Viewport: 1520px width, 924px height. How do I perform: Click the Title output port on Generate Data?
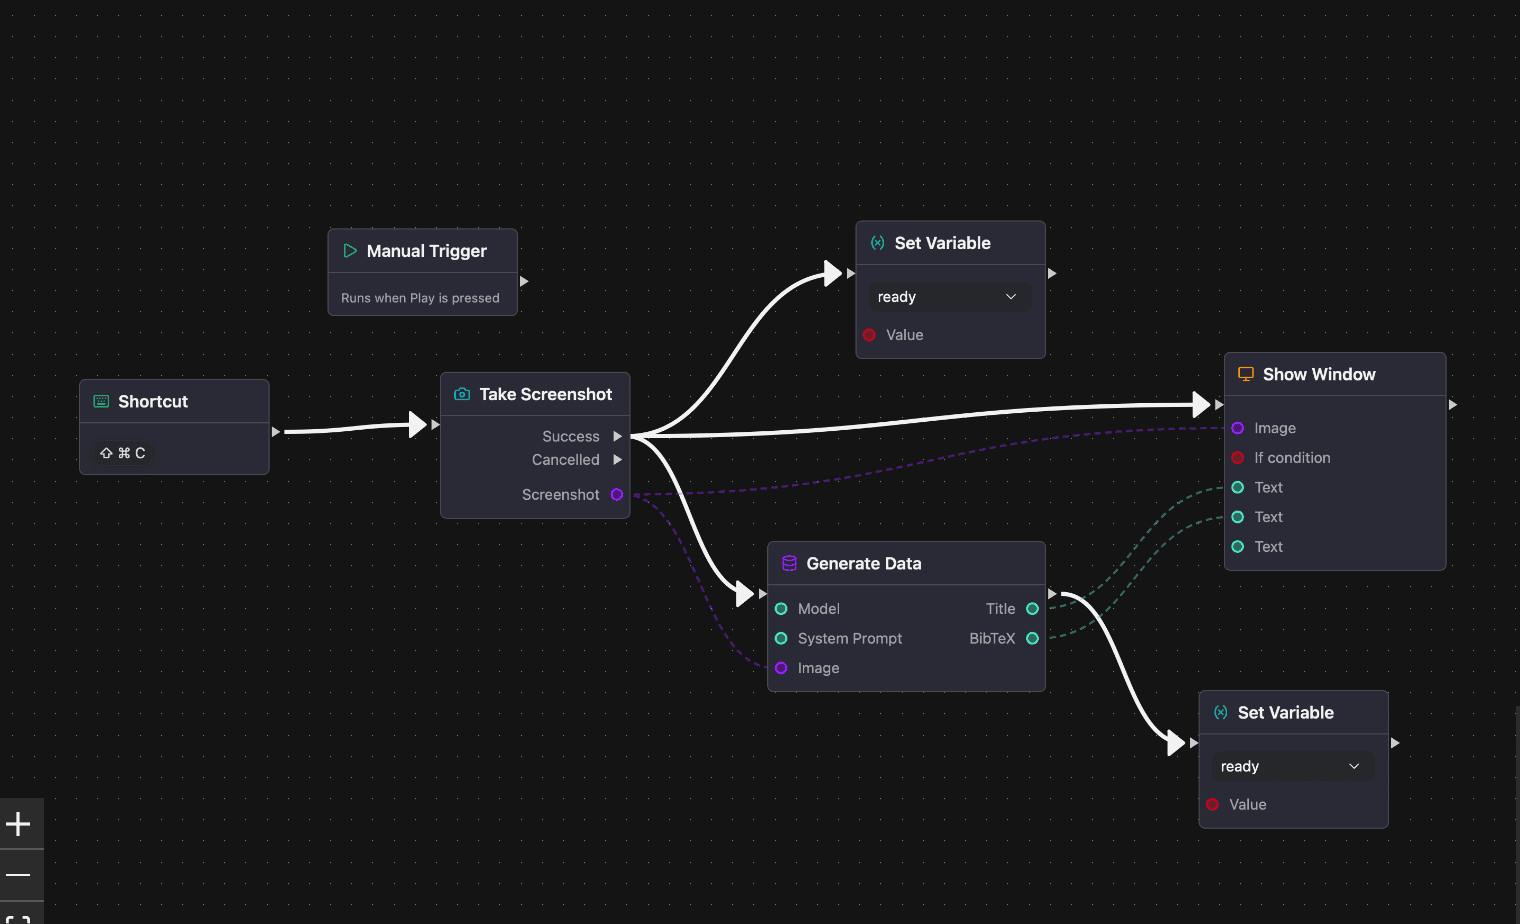click(1032, 609)
